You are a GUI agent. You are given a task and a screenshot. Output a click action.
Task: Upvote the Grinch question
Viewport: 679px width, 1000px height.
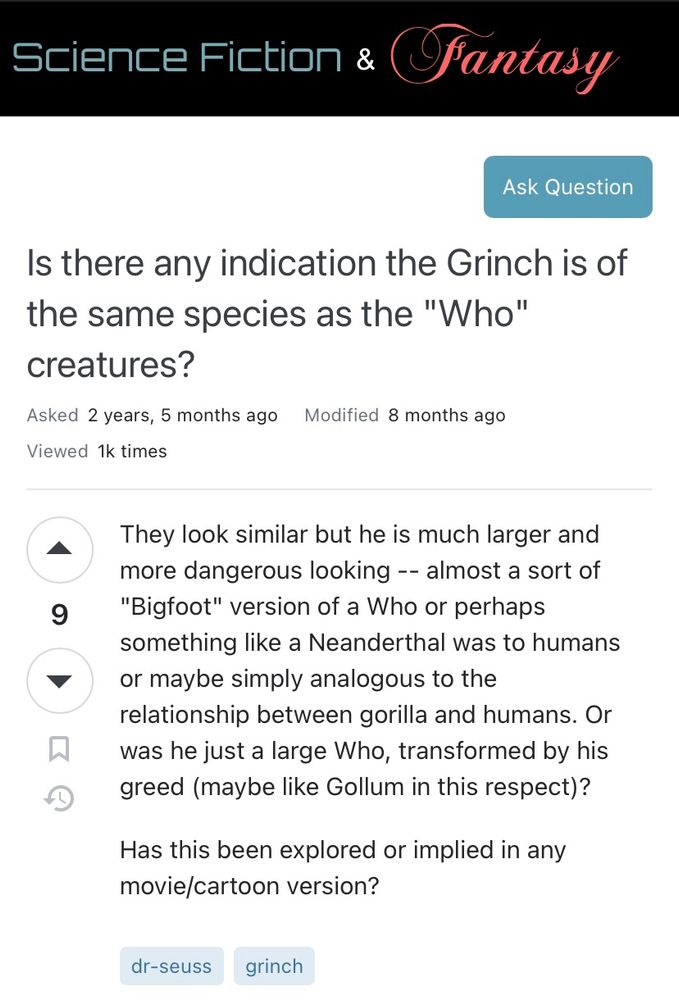tap(60, 548)
